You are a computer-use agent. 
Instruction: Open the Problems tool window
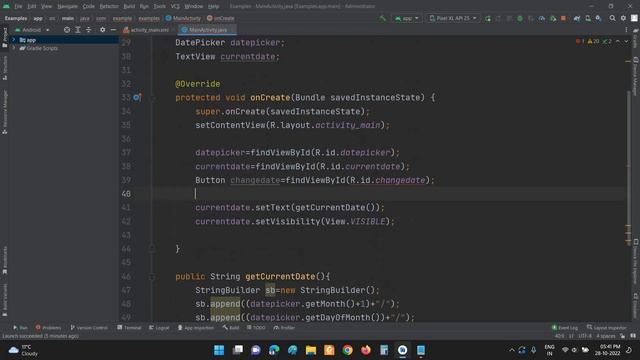[x=48, y=328]
